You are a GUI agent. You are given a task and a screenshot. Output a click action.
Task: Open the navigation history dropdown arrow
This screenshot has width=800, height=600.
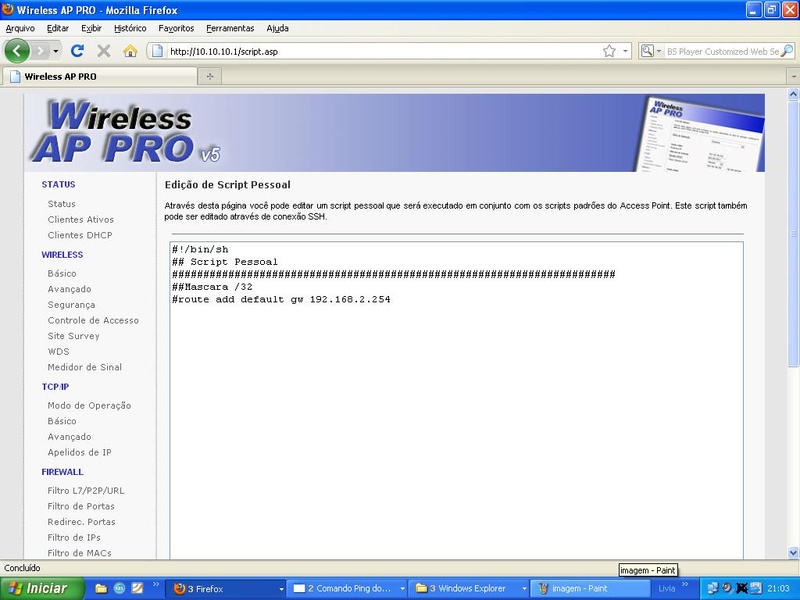pyautogui.click(x=55, y=51)
